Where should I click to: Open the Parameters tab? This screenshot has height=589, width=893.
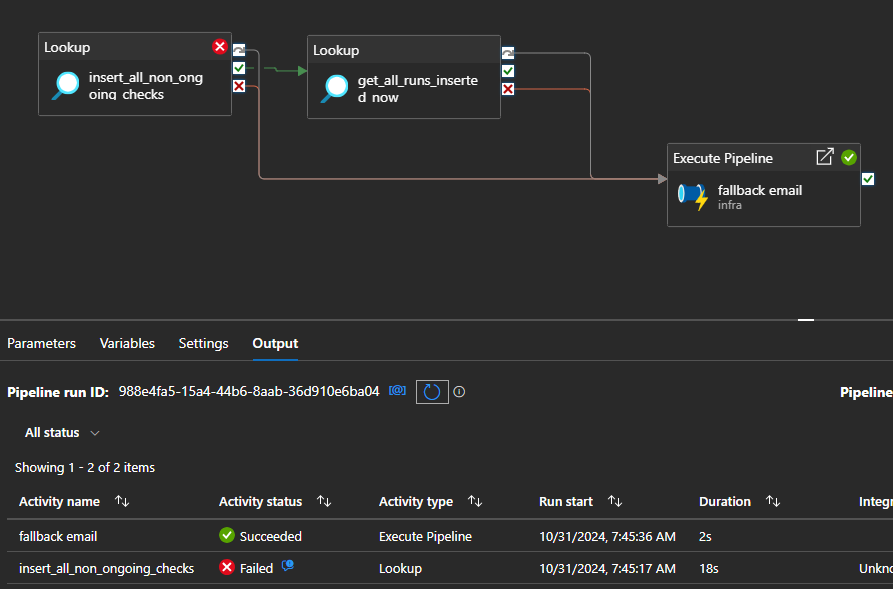[41, 343]
